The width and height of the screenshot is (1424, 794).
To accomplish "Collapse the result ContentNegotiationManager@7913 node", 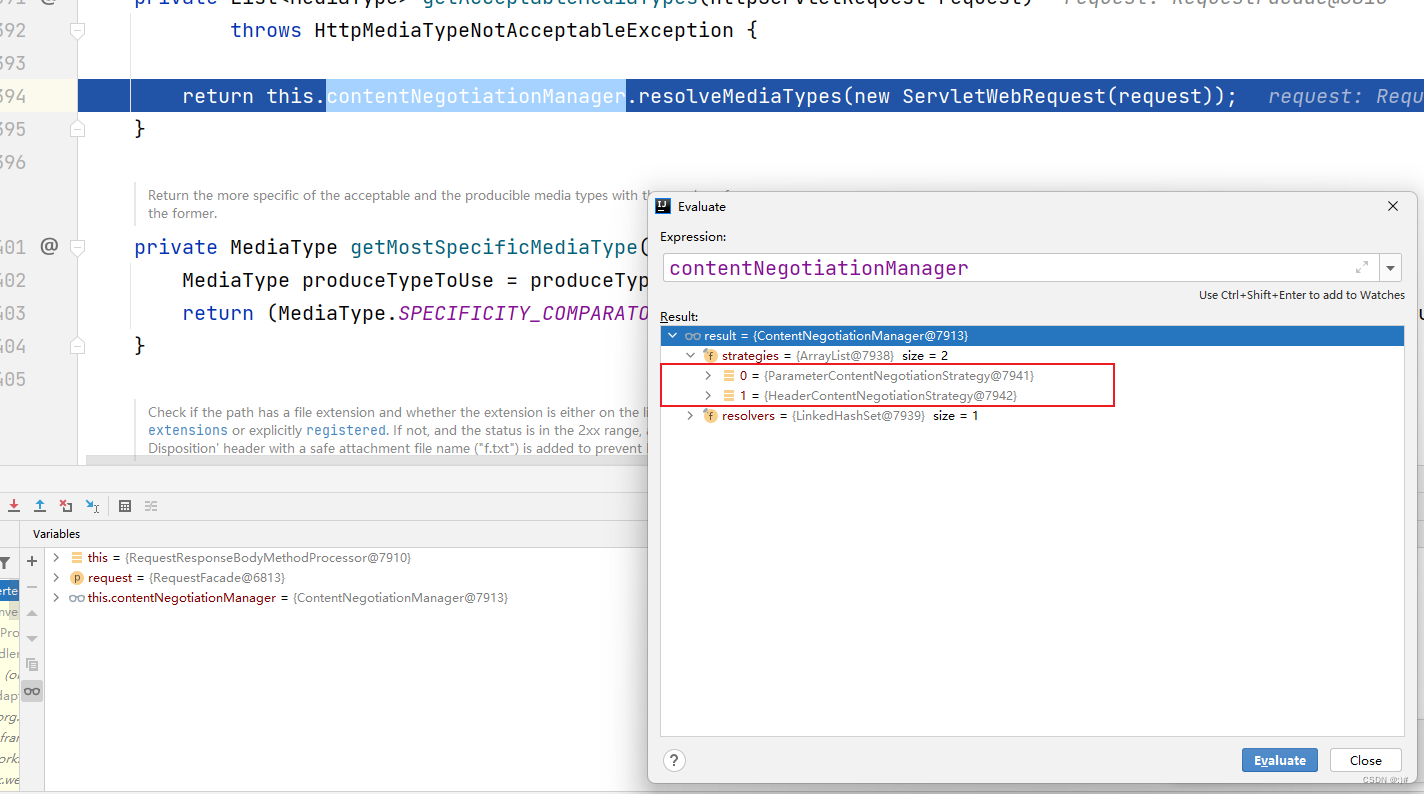I will 673,336.
